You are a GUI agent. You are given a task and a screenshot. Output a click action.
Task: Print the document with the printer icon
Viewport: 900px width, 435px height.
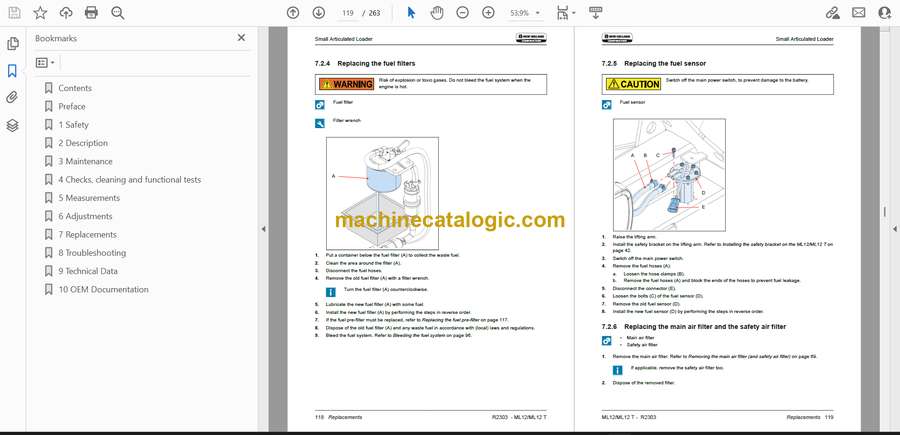91,13
